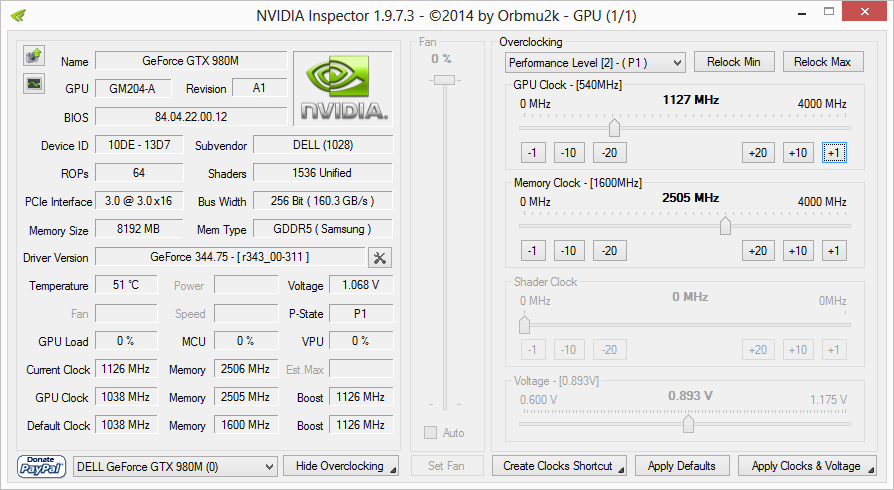Click the Driver Version field

click(230, 257)
